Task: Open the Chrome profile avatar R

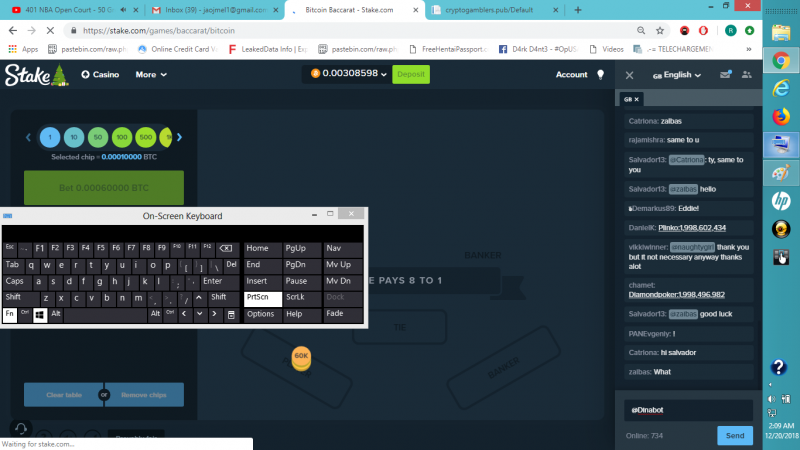Action: [731, 31]
